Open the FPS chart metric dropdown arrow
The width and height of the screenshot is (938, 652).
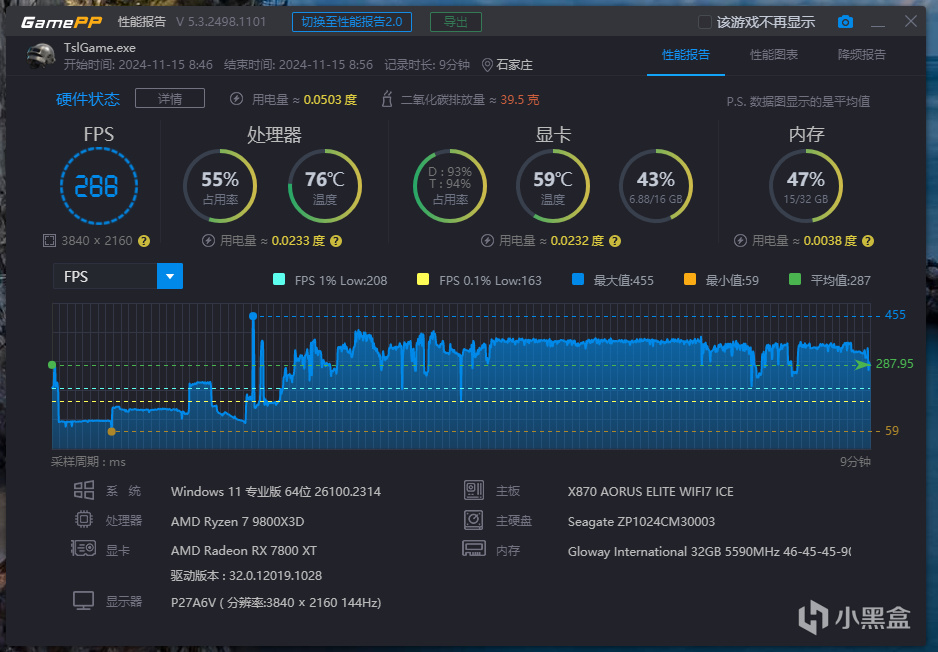(170, 276)
